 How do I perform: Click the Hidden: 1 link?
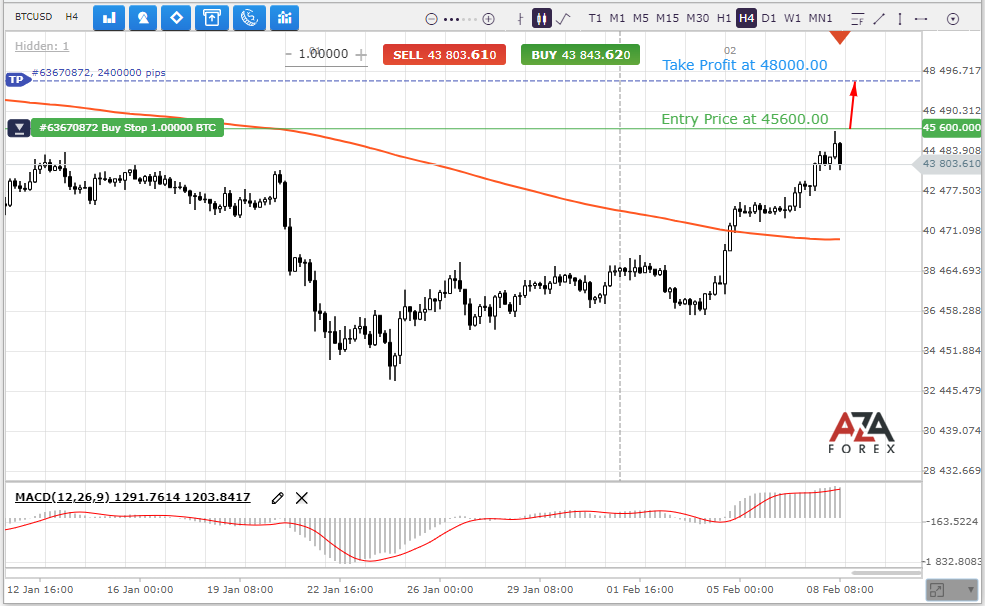[41, 46]
